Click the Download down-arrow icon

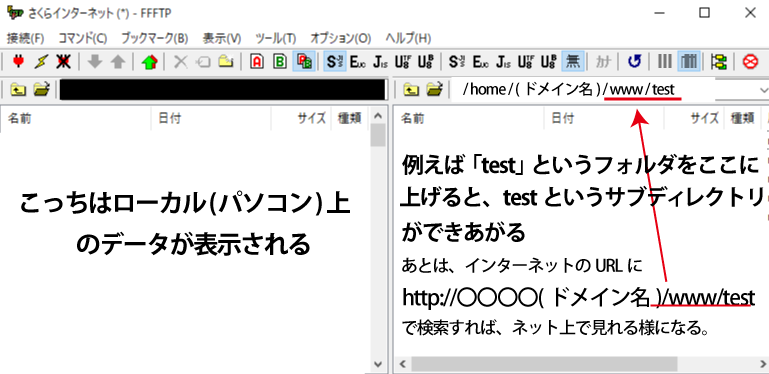tap(95, 62)
